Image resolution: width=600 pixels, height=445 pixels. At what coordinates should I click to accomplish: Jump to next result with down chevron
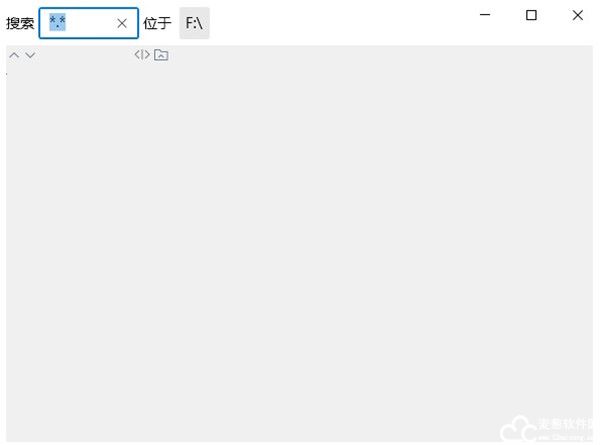pyautogui.click(x=30, y=55)
